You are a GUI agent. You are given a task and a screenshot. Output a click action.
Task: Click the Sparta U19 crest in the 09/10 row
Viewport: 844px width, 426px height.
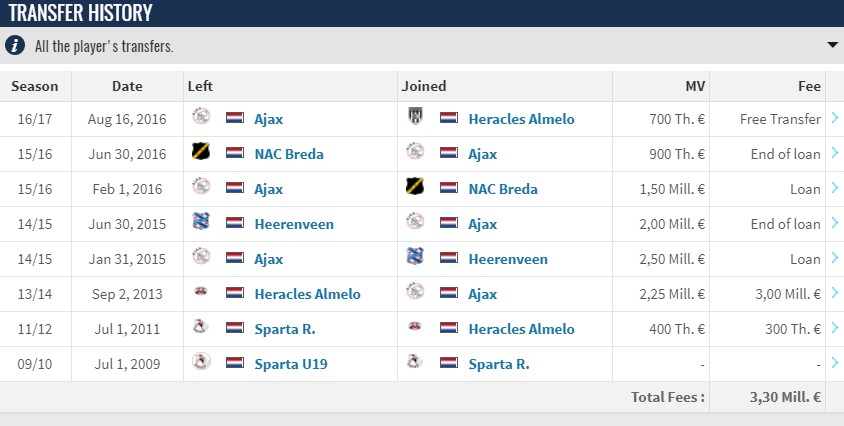pos(201,361)
